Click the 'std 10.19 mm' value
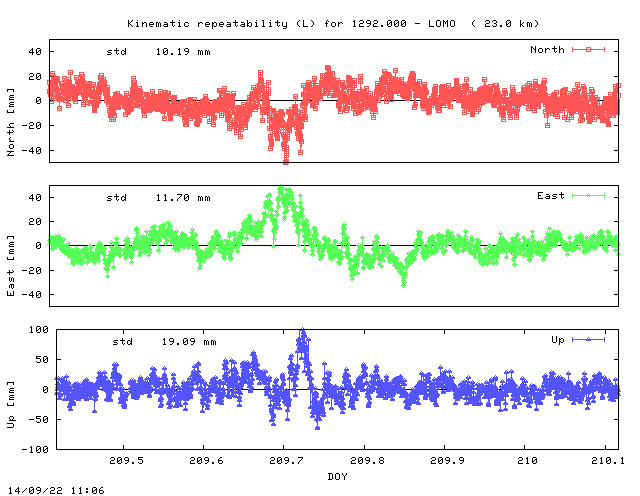Image resolution: width=640 pixels, height=496 pixels. (158, 52)
